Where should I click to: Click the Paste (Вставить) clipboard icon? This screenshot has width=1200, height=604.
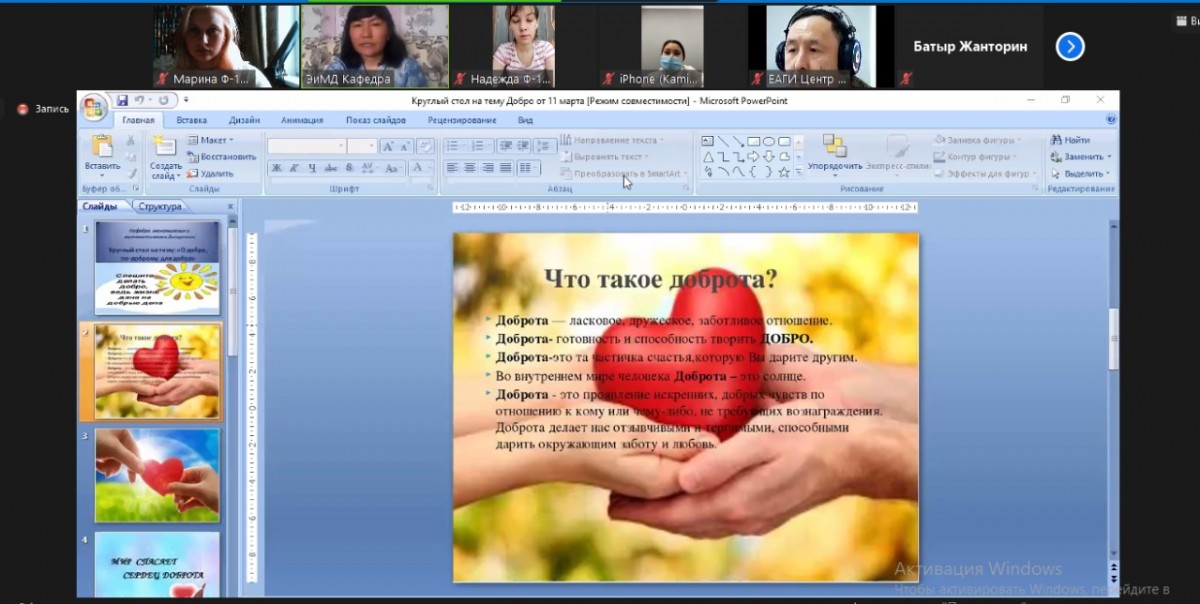[102, 146]
